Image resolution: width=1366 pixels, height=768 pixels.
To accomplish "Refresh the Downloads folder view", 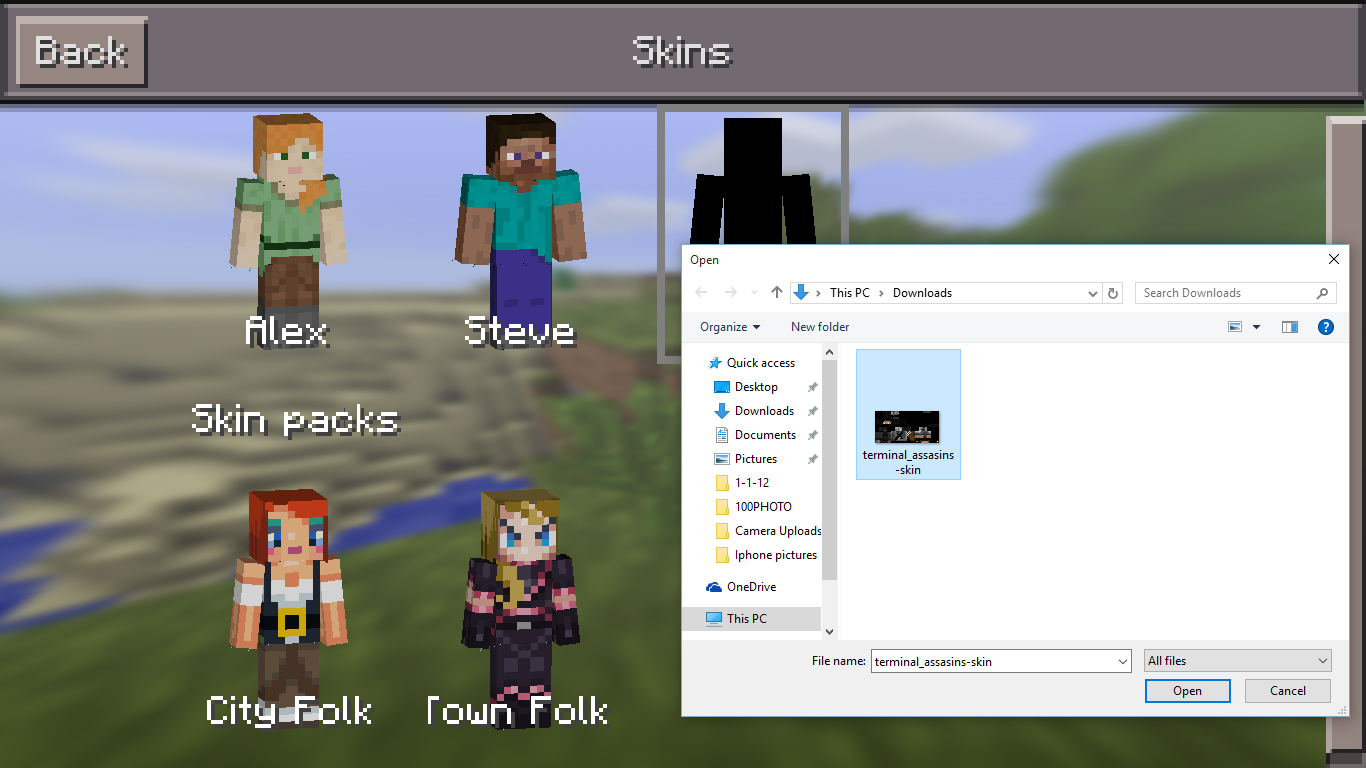I will pos(1113,293).
